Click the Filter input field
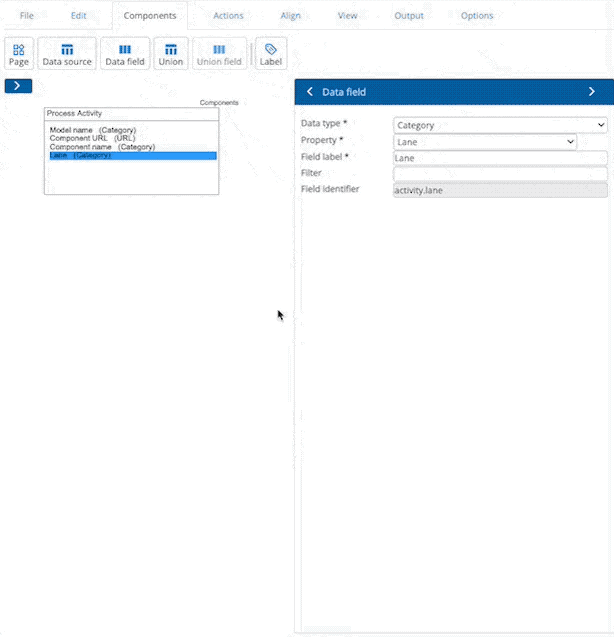The height and width of the screenshot is (637, 614). click(500, 174)
